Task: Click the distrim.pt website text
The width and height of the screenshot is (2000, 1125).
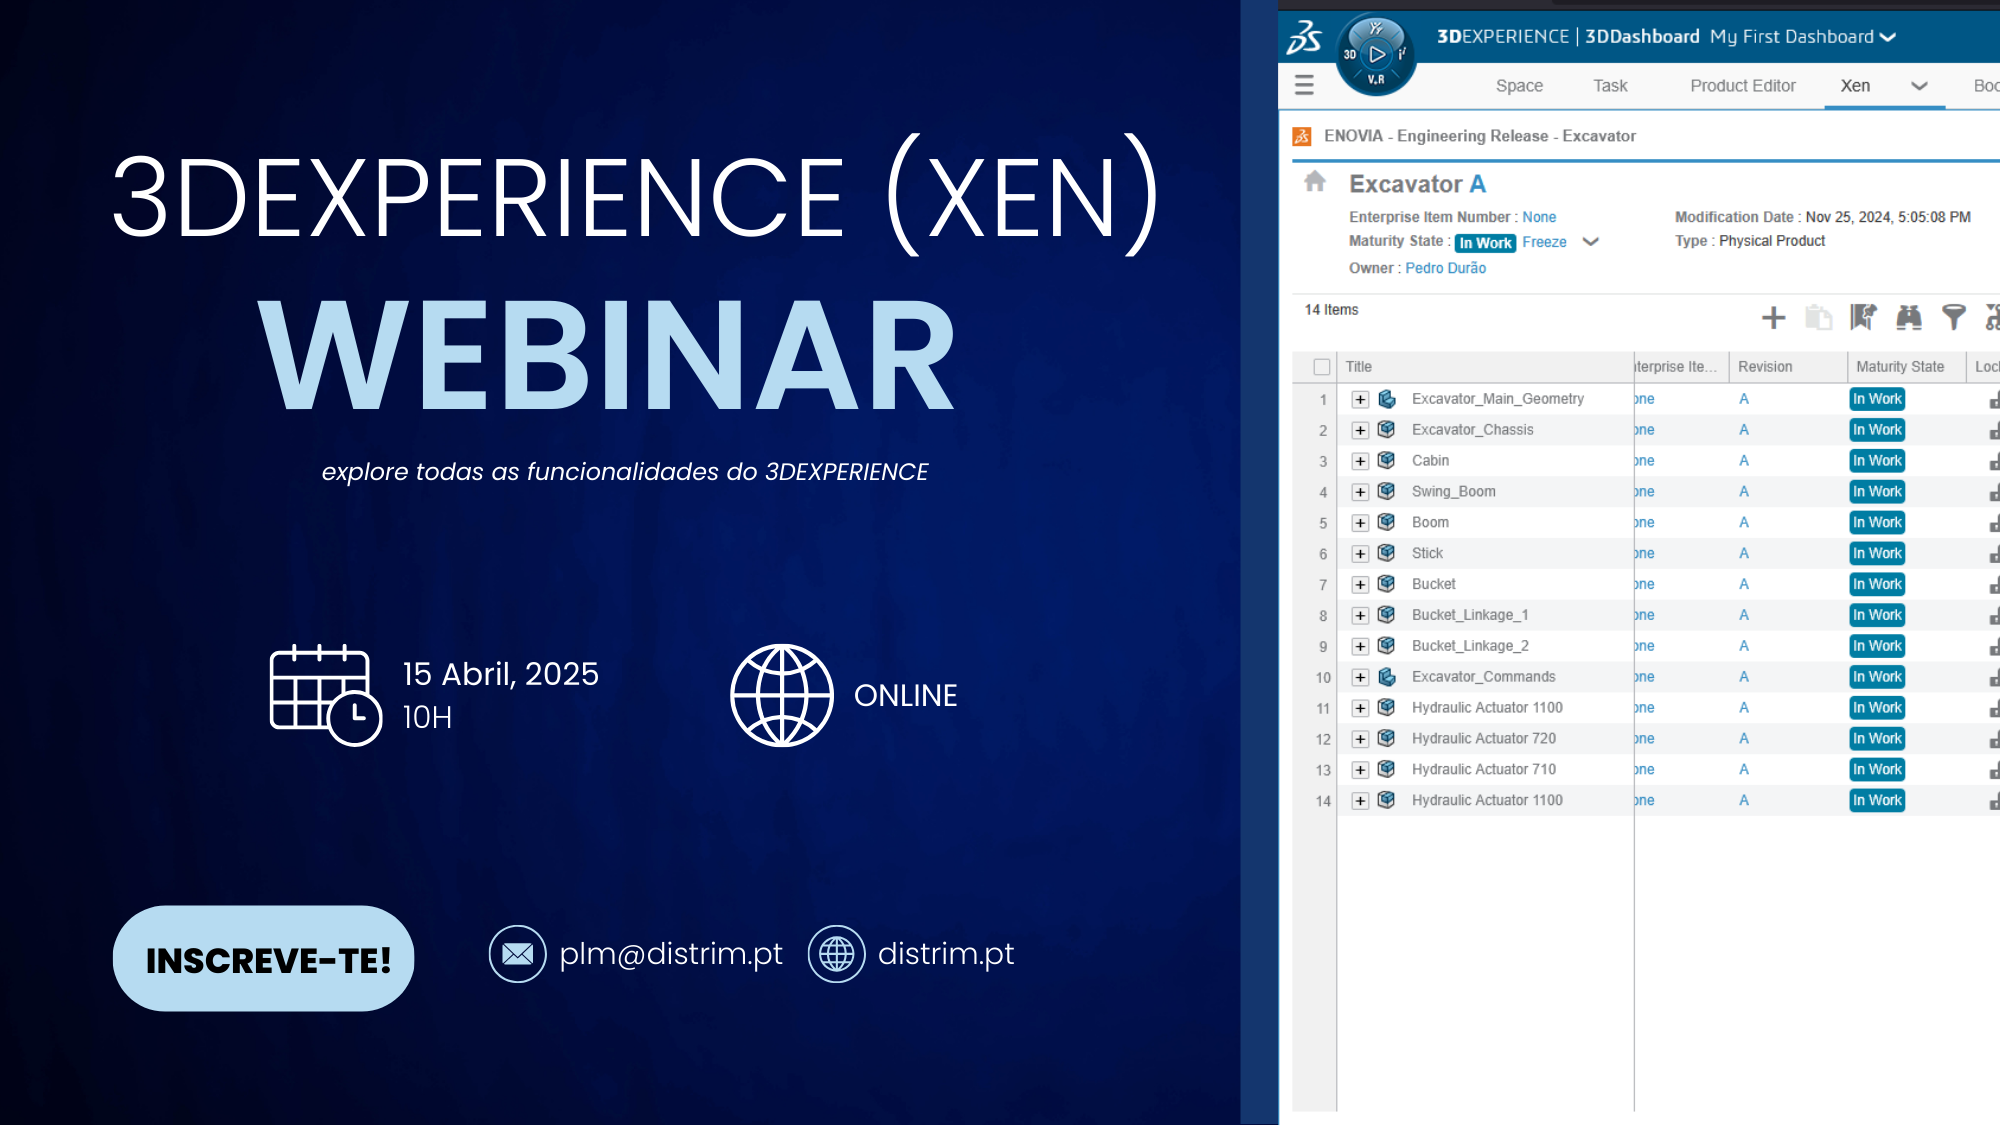Action: 946,954
